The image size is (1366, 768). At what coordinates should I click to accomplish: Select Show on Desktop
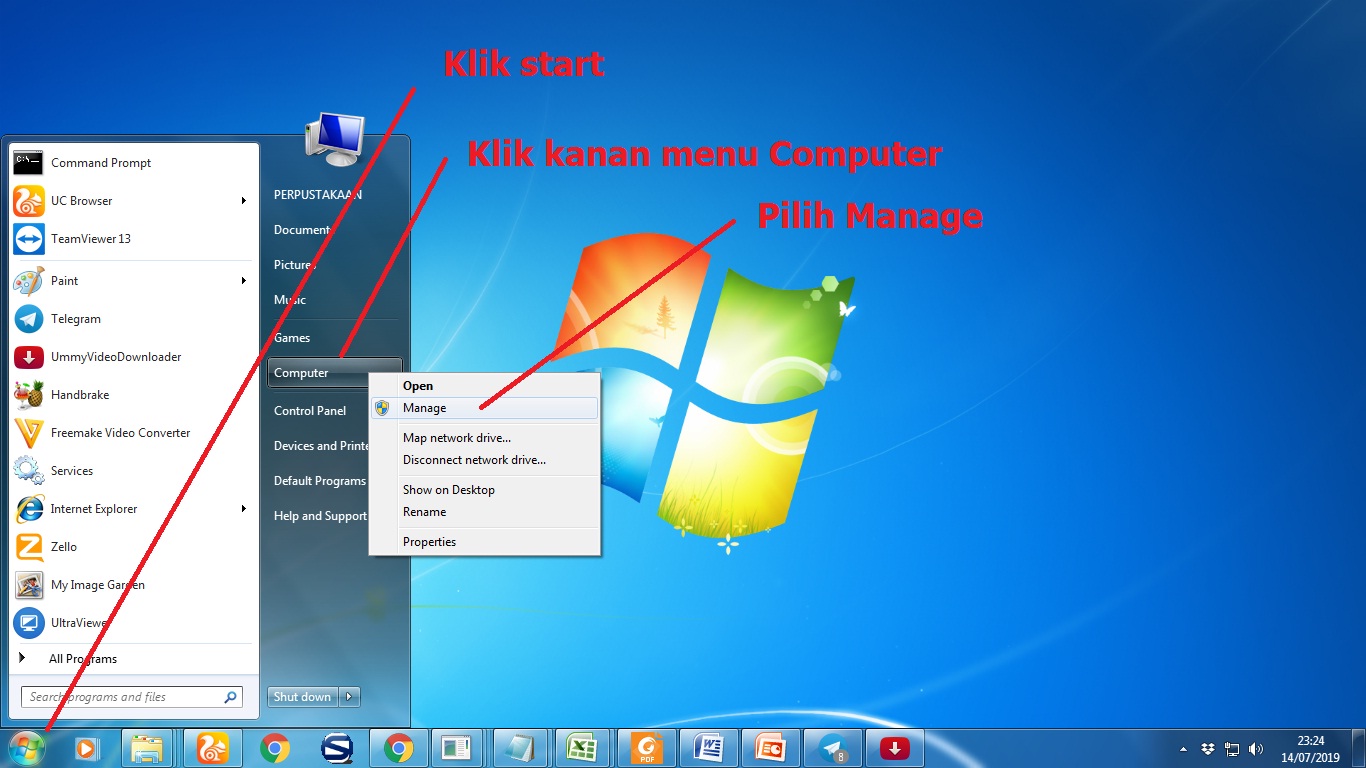484,490
